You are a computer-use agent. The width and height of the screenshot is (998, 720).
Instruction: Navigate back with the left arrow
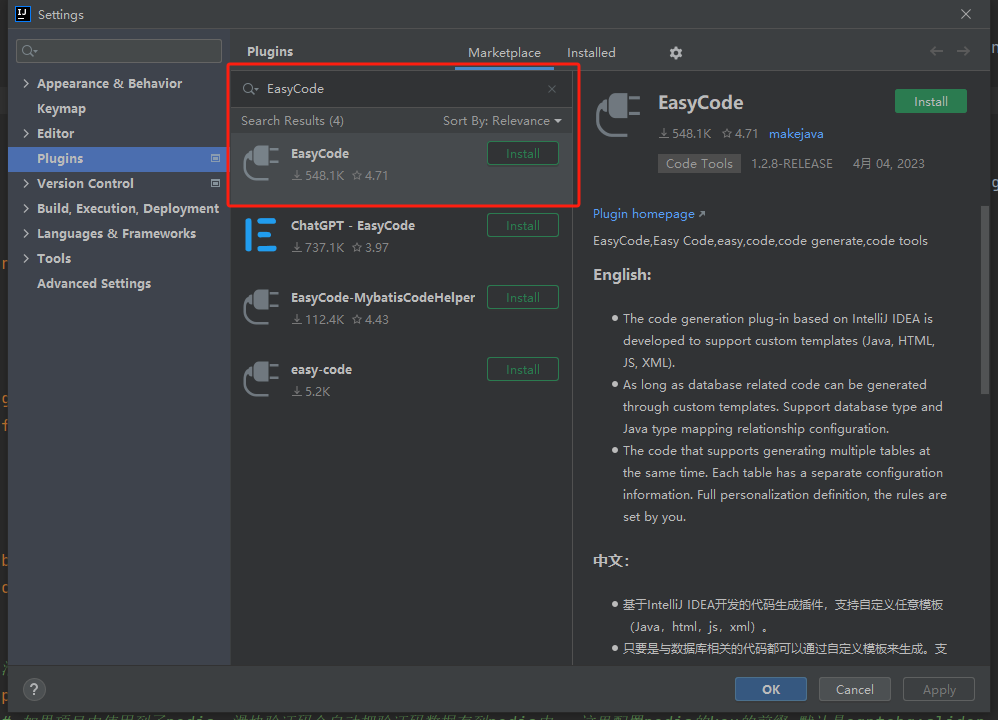(936, 52)
